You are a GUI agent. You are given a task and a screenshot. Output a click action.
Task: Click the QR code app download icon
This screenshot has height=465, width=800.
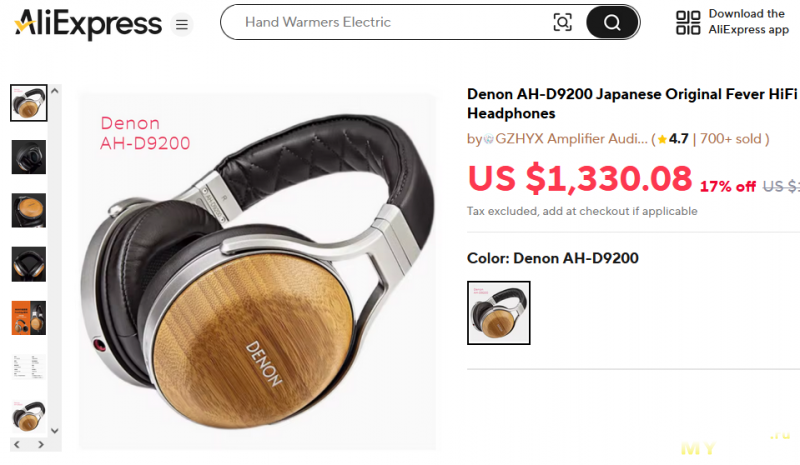tap(688, 22)
